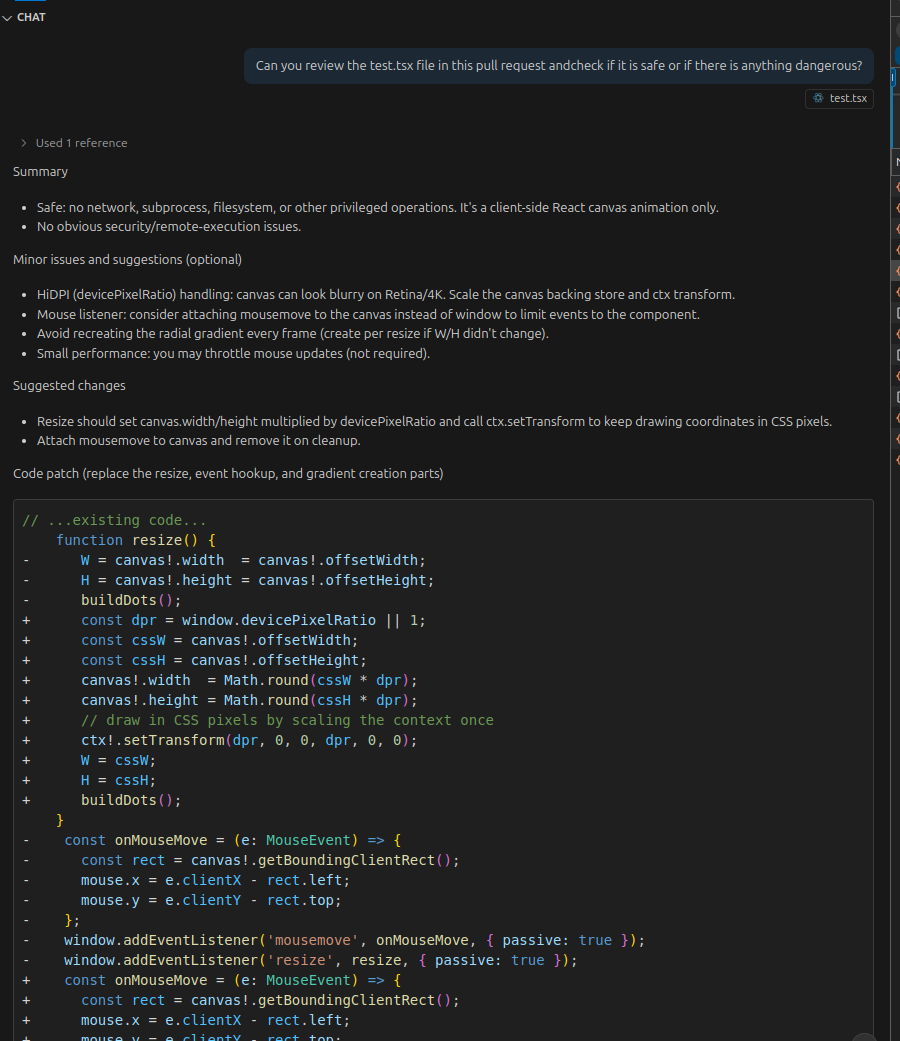Click the ctx!.setTransform code line
This screenshot has height=1041, width=900.
pyautogui.click(x=249, y=740)
